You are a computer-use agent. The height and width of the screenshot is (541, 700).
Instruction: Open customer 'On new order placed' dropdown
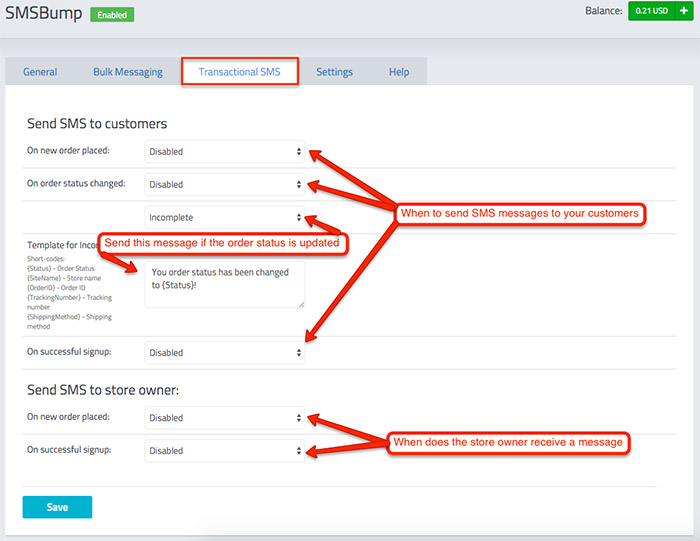click(x=225, y=151)
